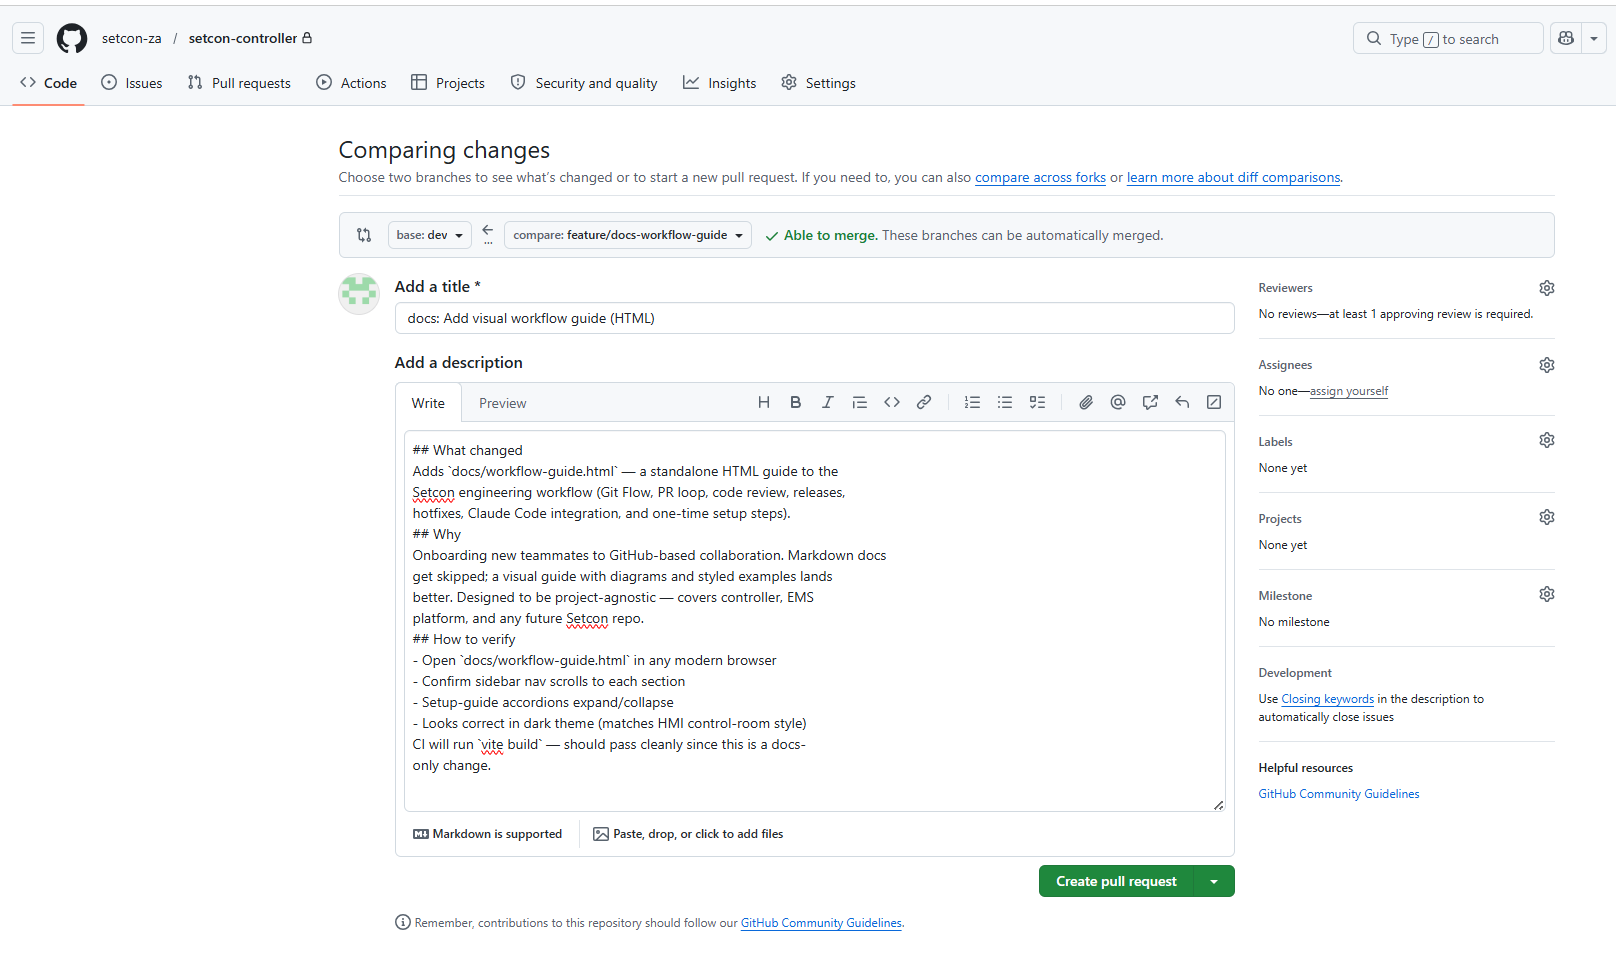Open 'learn more about diff comparisons' link
Screen dimensions: 1616x965
(1233, 178)
